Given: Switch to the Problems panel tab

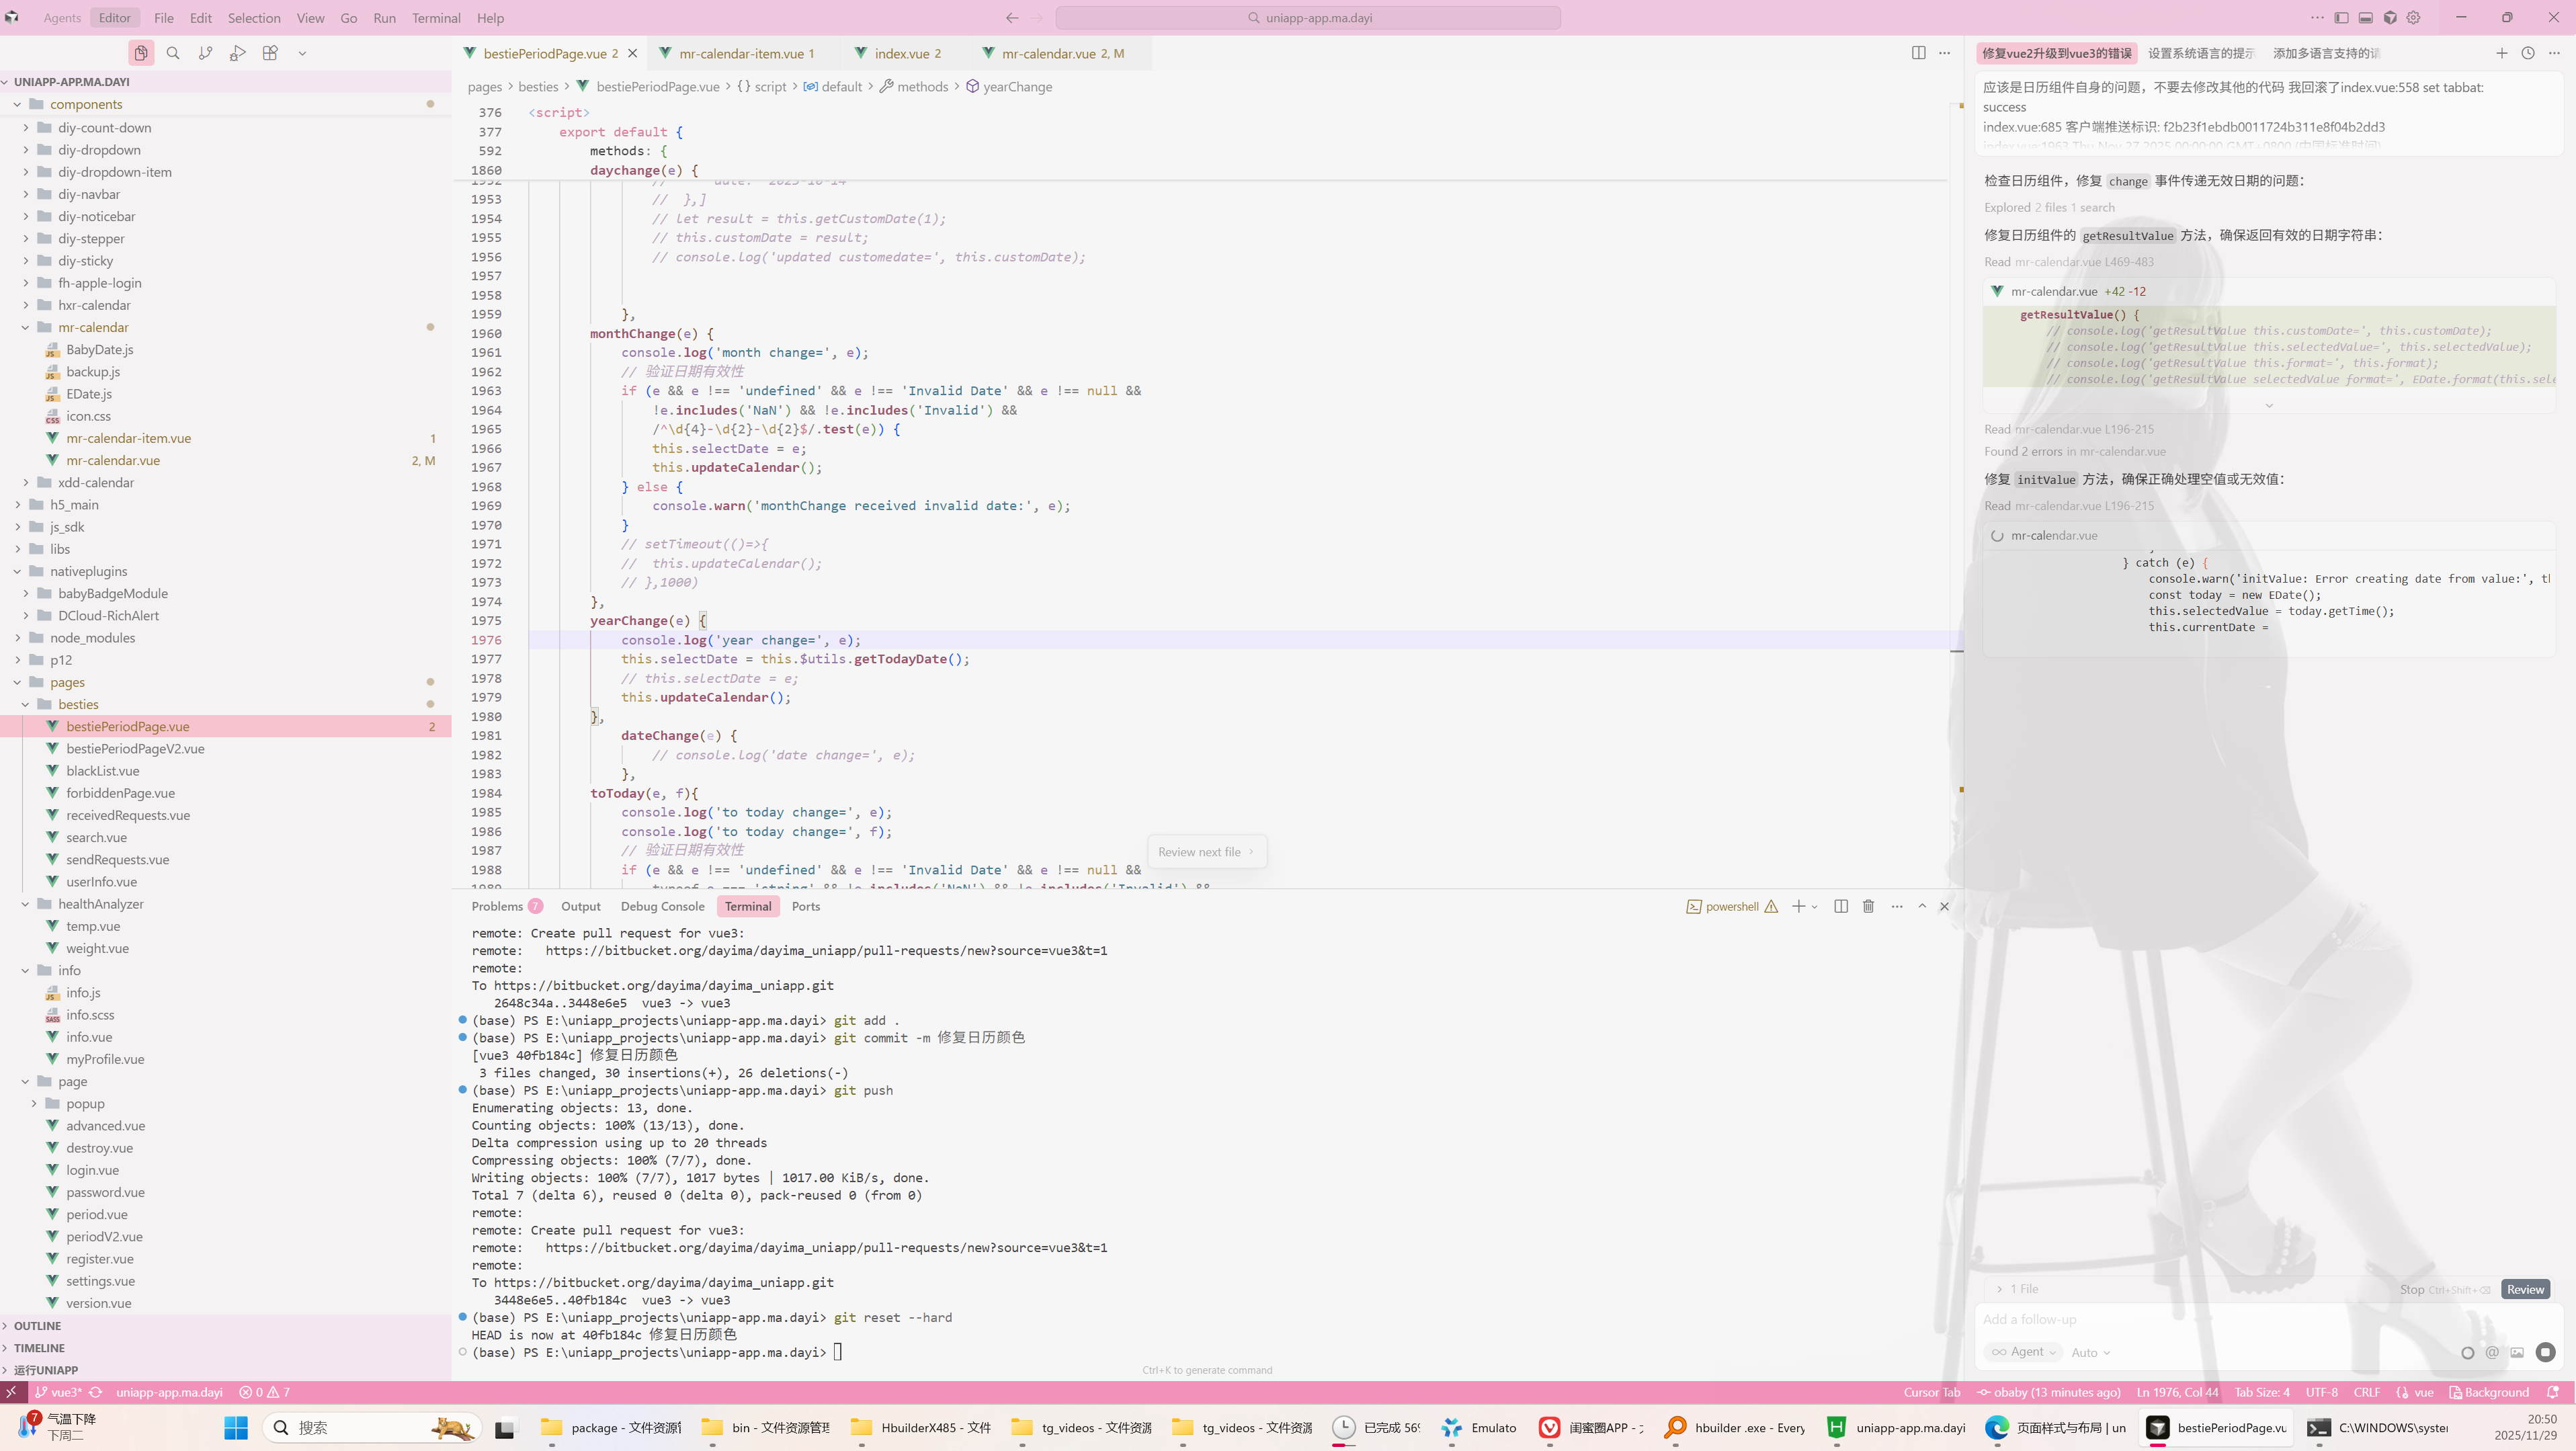Looking at the screenshot, I should tap(497, 906).
